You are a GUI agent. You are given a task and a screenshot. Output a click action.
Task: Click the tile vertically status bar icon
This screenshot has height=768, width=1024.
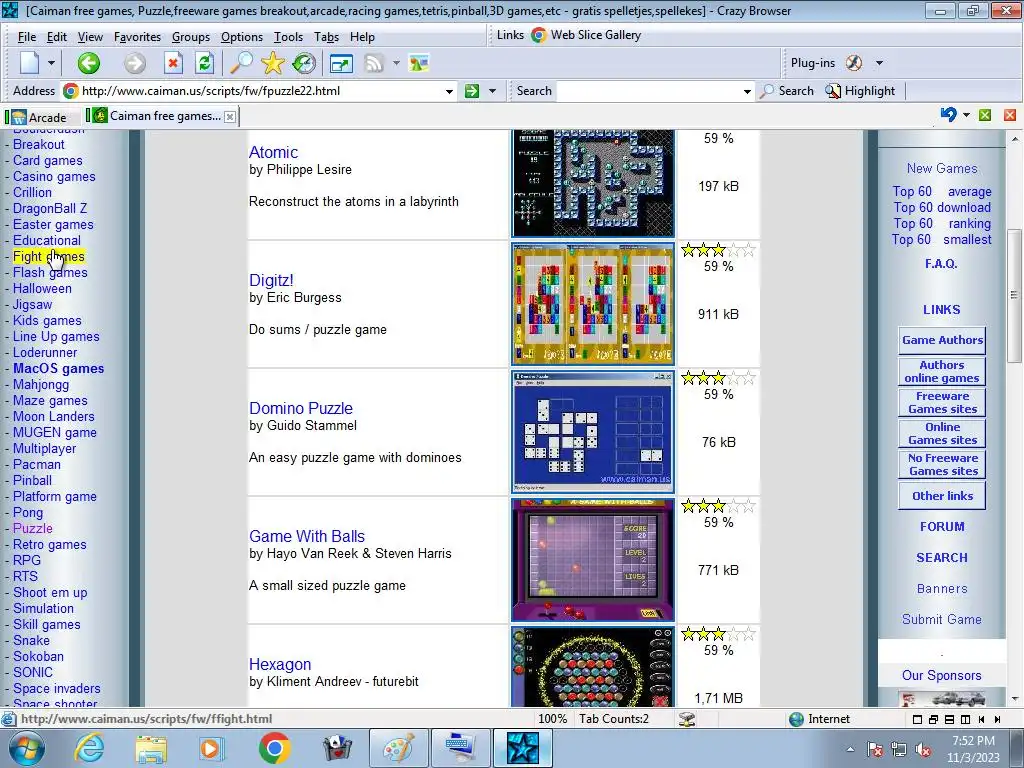(965, 720)
